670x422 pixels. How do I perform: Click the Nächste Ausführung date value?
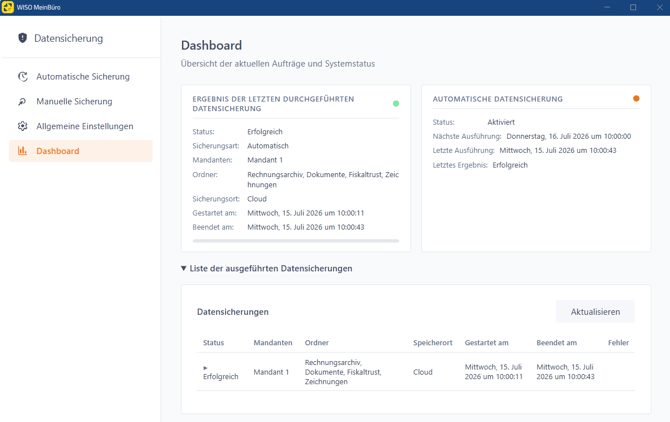(568, 136)
